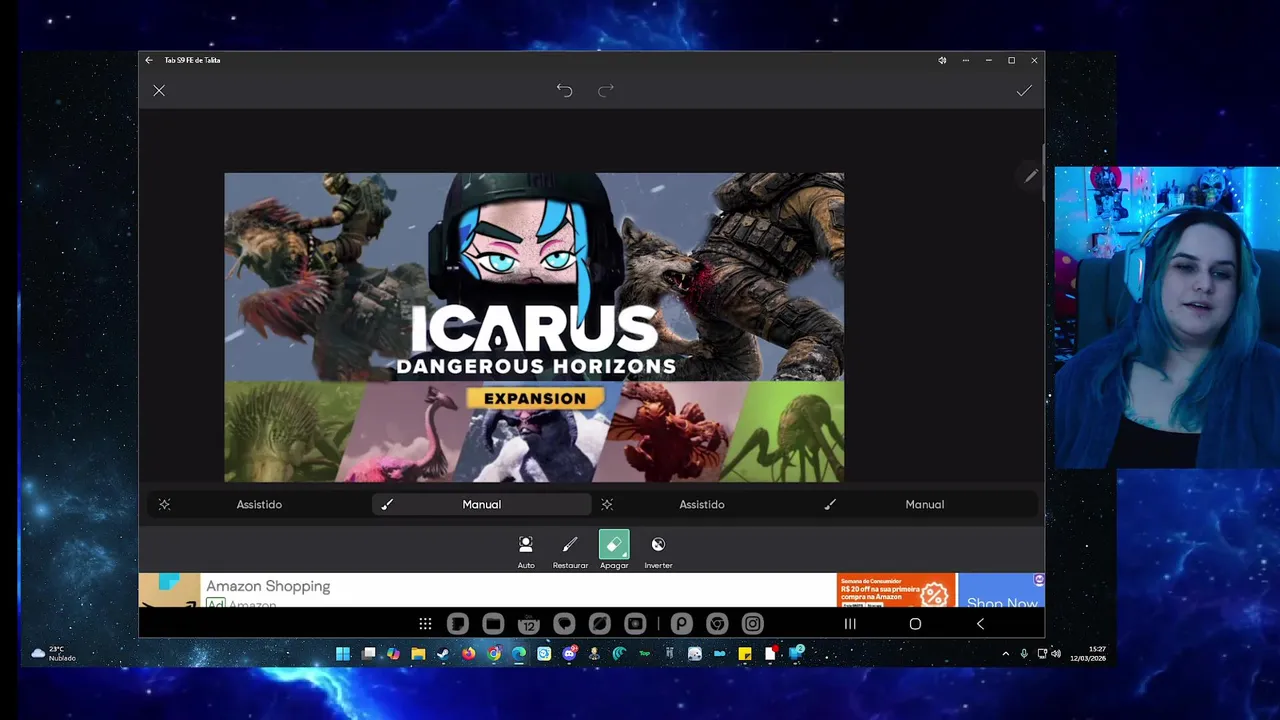
Task: Expand the system tray hidden icons chevron
Action: (x=1005, y=654)
